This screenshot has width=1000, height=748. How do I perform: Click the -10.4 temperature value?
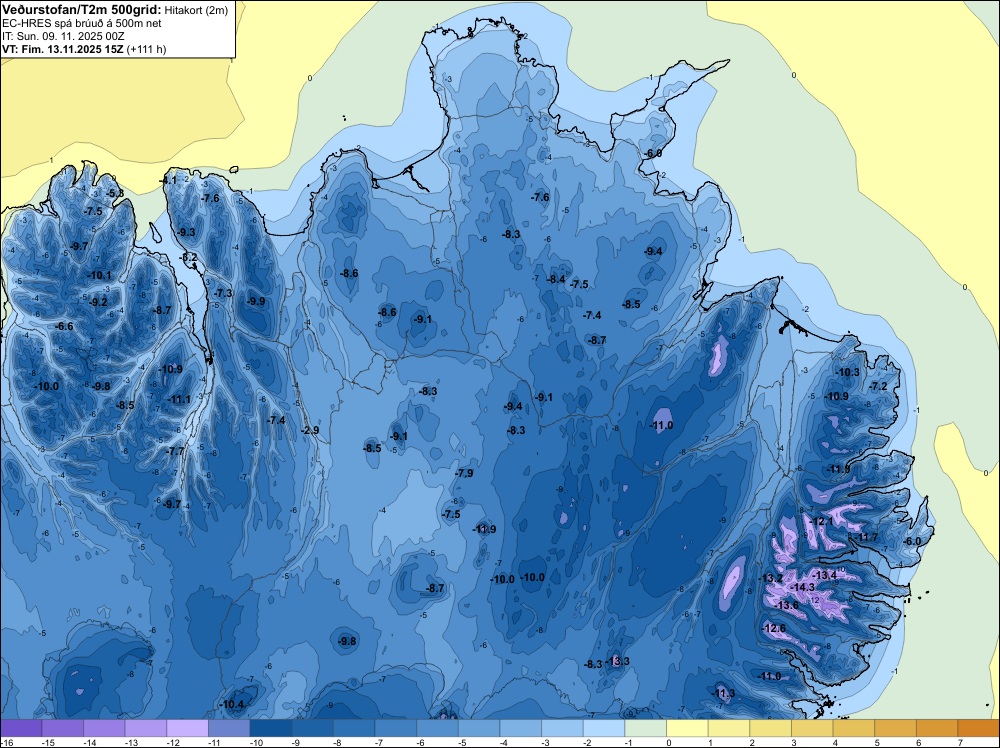pyautogui.click(x=231, y=704)
